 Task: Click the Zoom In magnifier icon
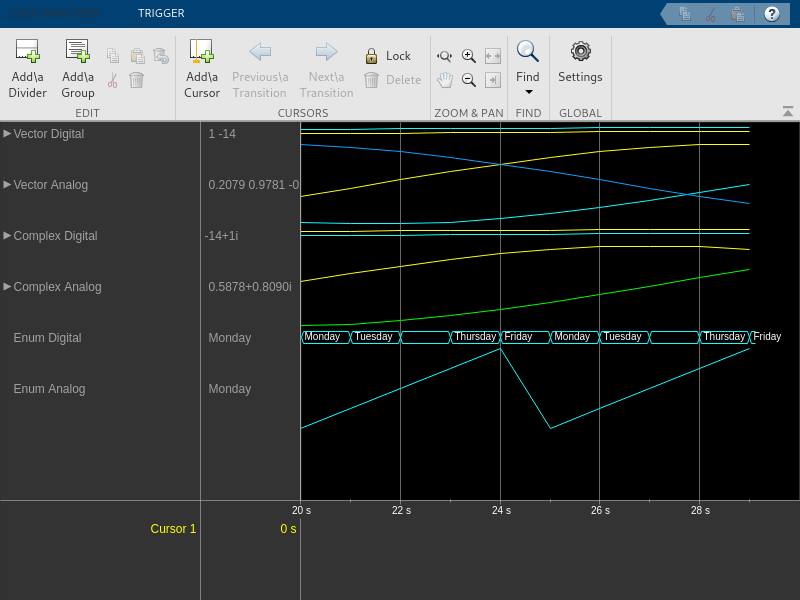(x=468, y=56)
